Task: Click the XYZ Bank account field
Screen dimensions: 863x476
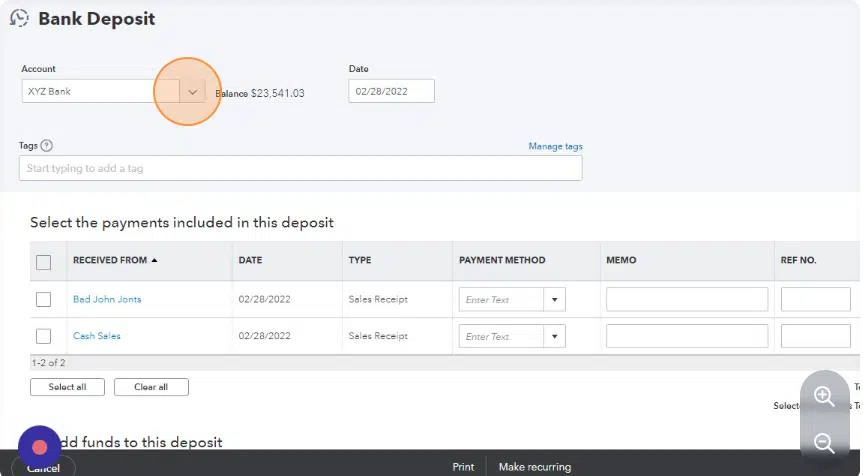Action: (x=101, y=91)
